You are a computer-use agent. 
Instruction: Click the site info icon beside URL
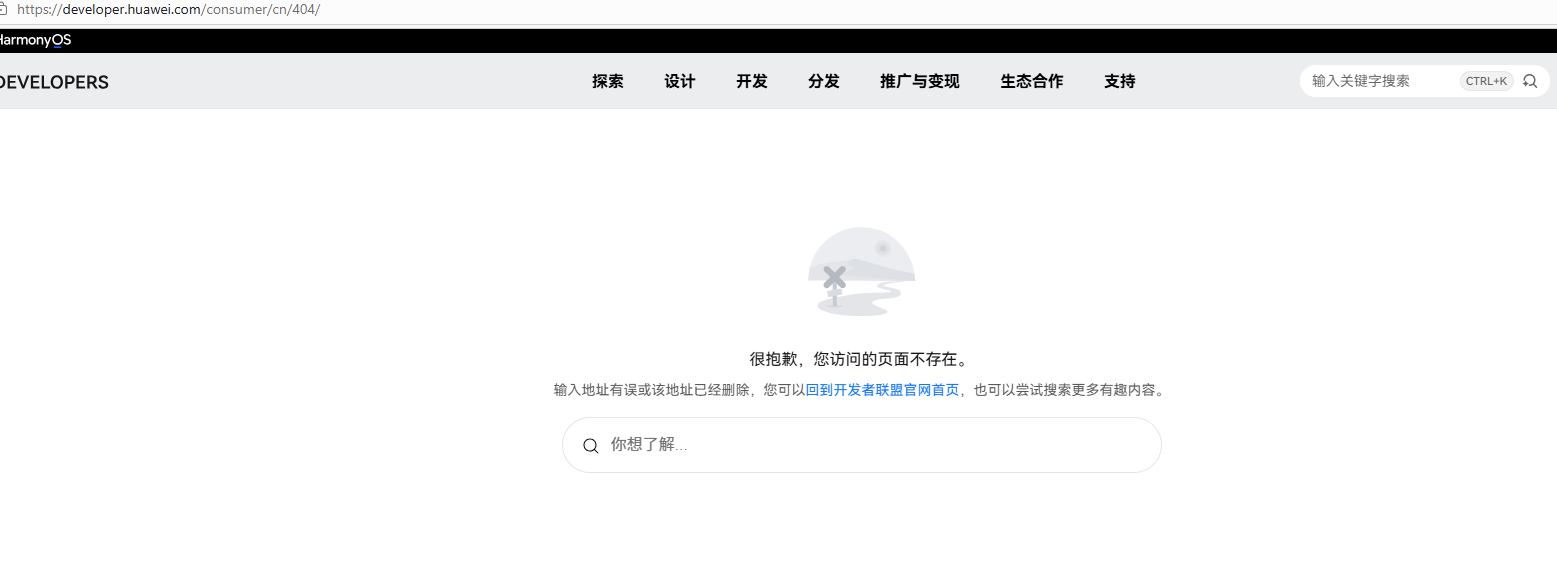coord(3,9)
